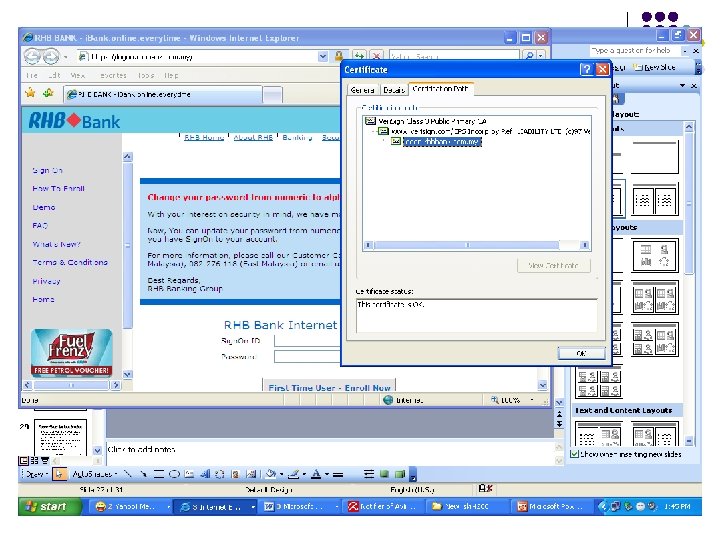Viewport: 720px width, 540px height.
Task: Click the IE search magnifier button
Action: pos(529,56)
